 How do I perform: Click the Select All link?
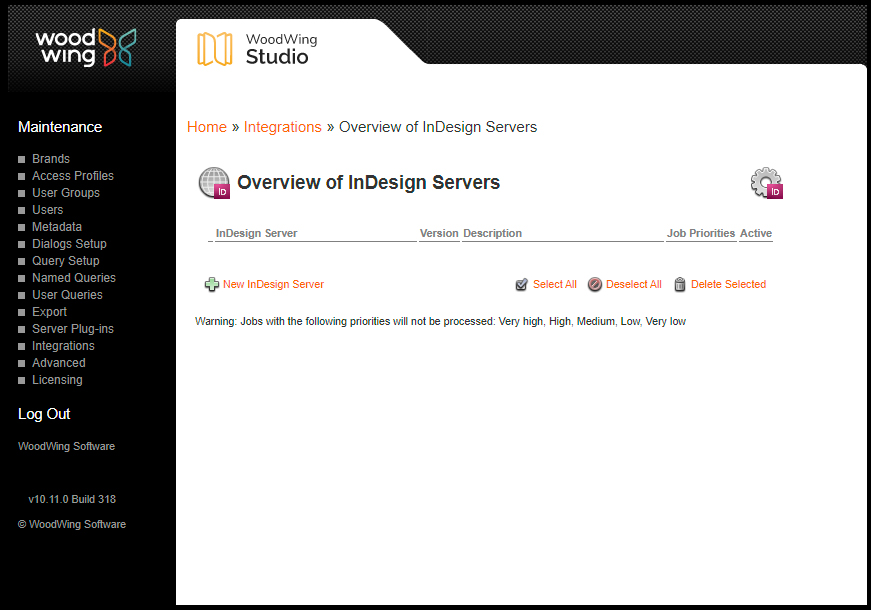(555, 284)
